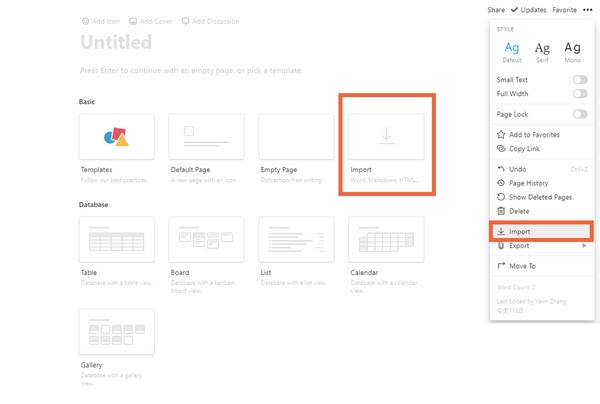Viewport: 600px width, 404px height.
Task: Choose Import in the page menu
Action: (542, 231)
